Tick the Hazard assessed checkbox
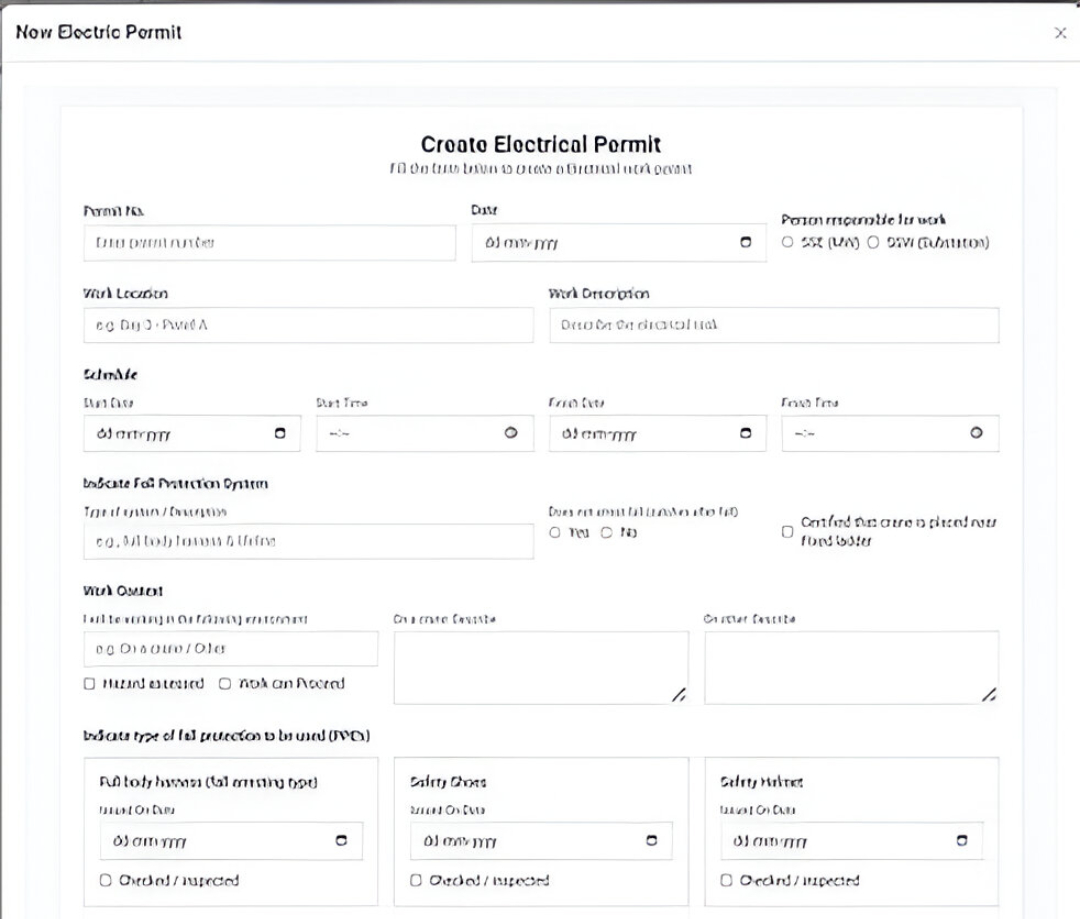The width and height of the screenshot is (1080, 919). 89,684
